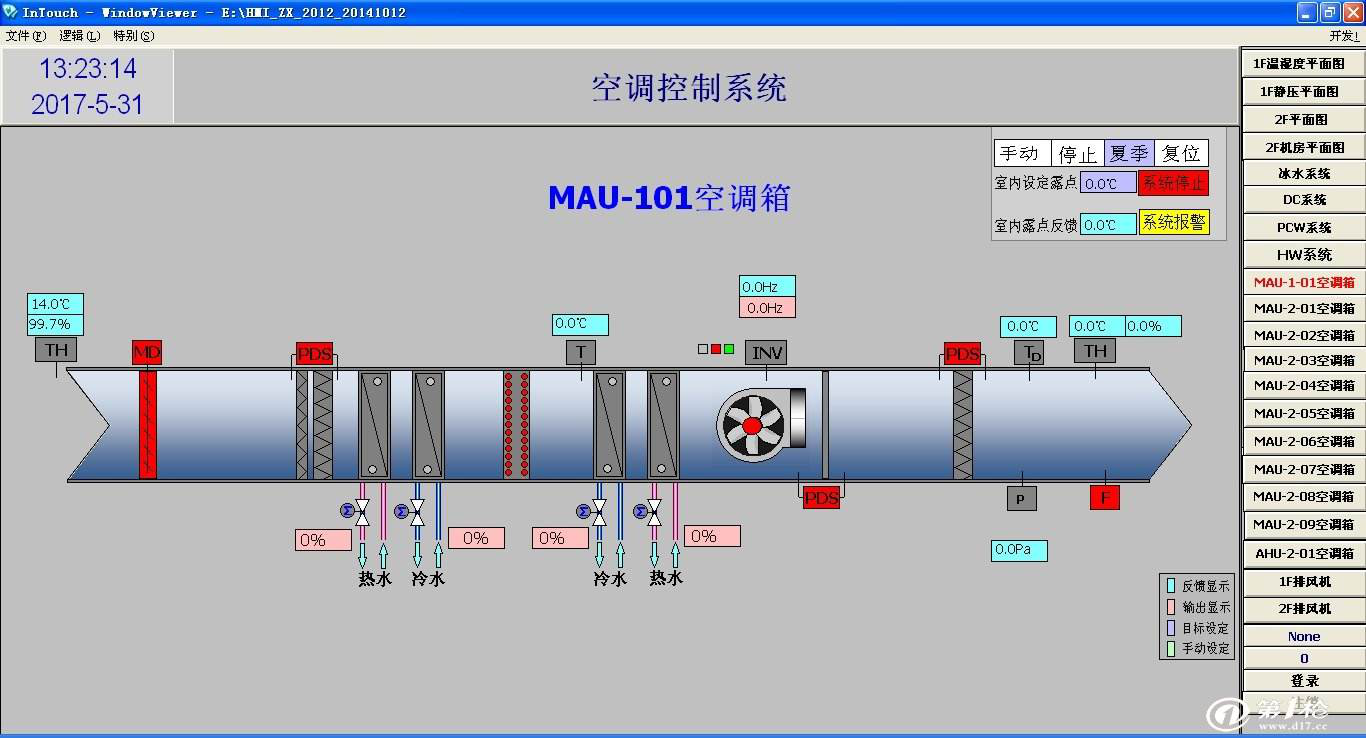Click the red 系统停止 status button
This screenshot has height=738, width=1366.
click(1173, 183)
